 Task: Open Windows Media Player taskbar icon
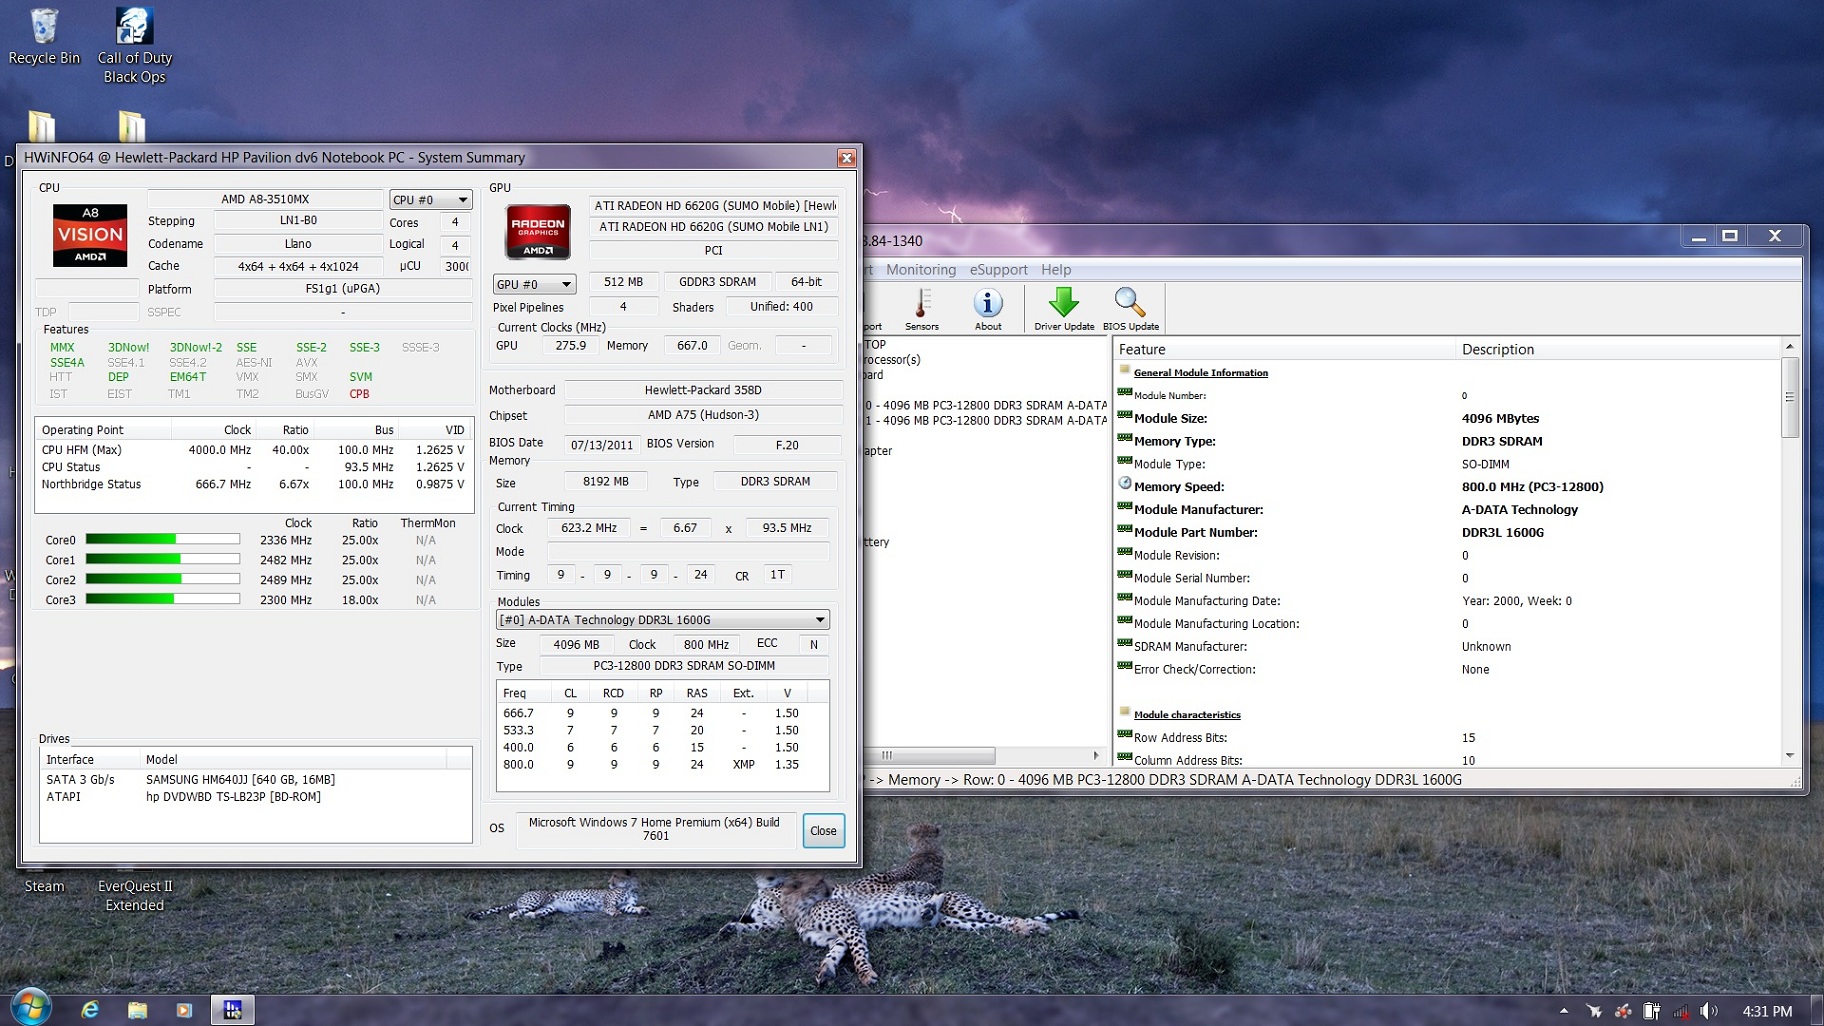click(x=184, y=1010)
